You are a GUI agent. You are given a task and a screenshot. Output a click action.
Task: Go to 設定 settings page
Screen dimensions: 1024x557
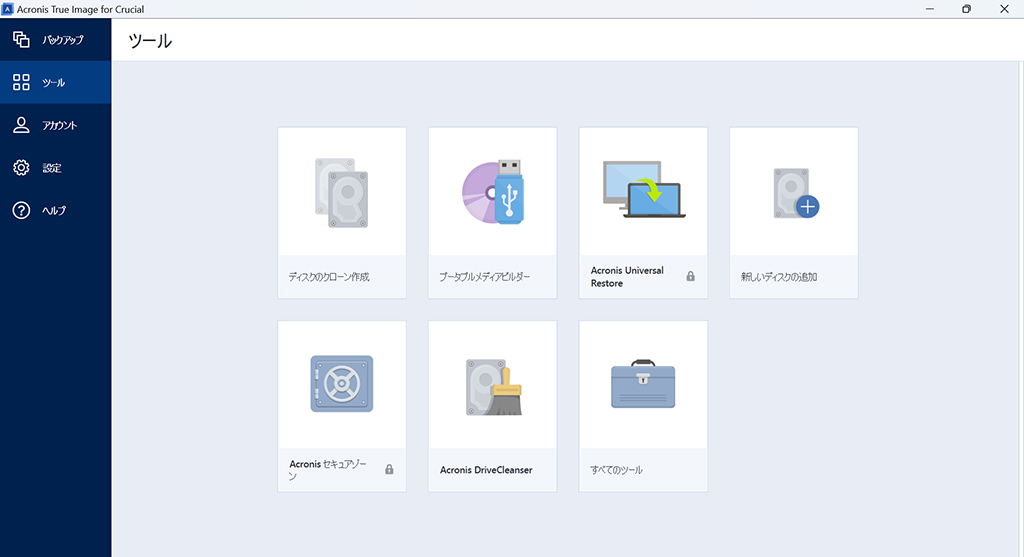point(56,168)
